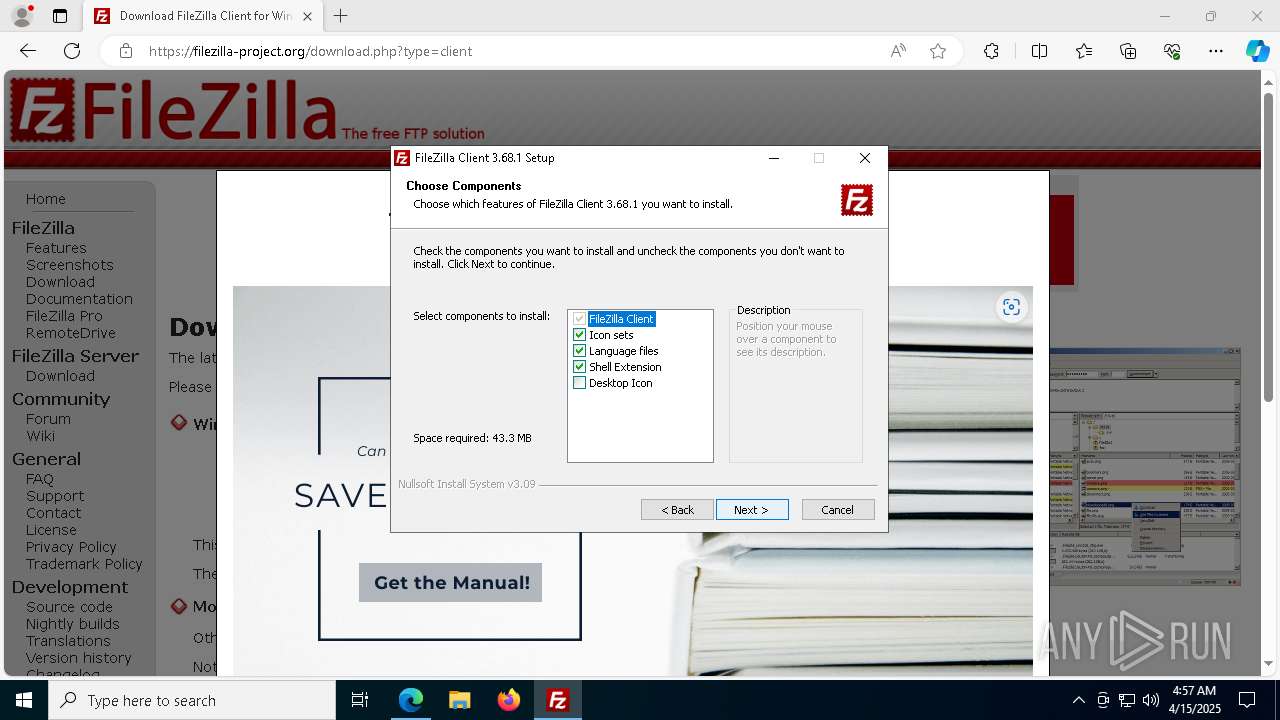Click the Read aloud icon

click(898, 51)
